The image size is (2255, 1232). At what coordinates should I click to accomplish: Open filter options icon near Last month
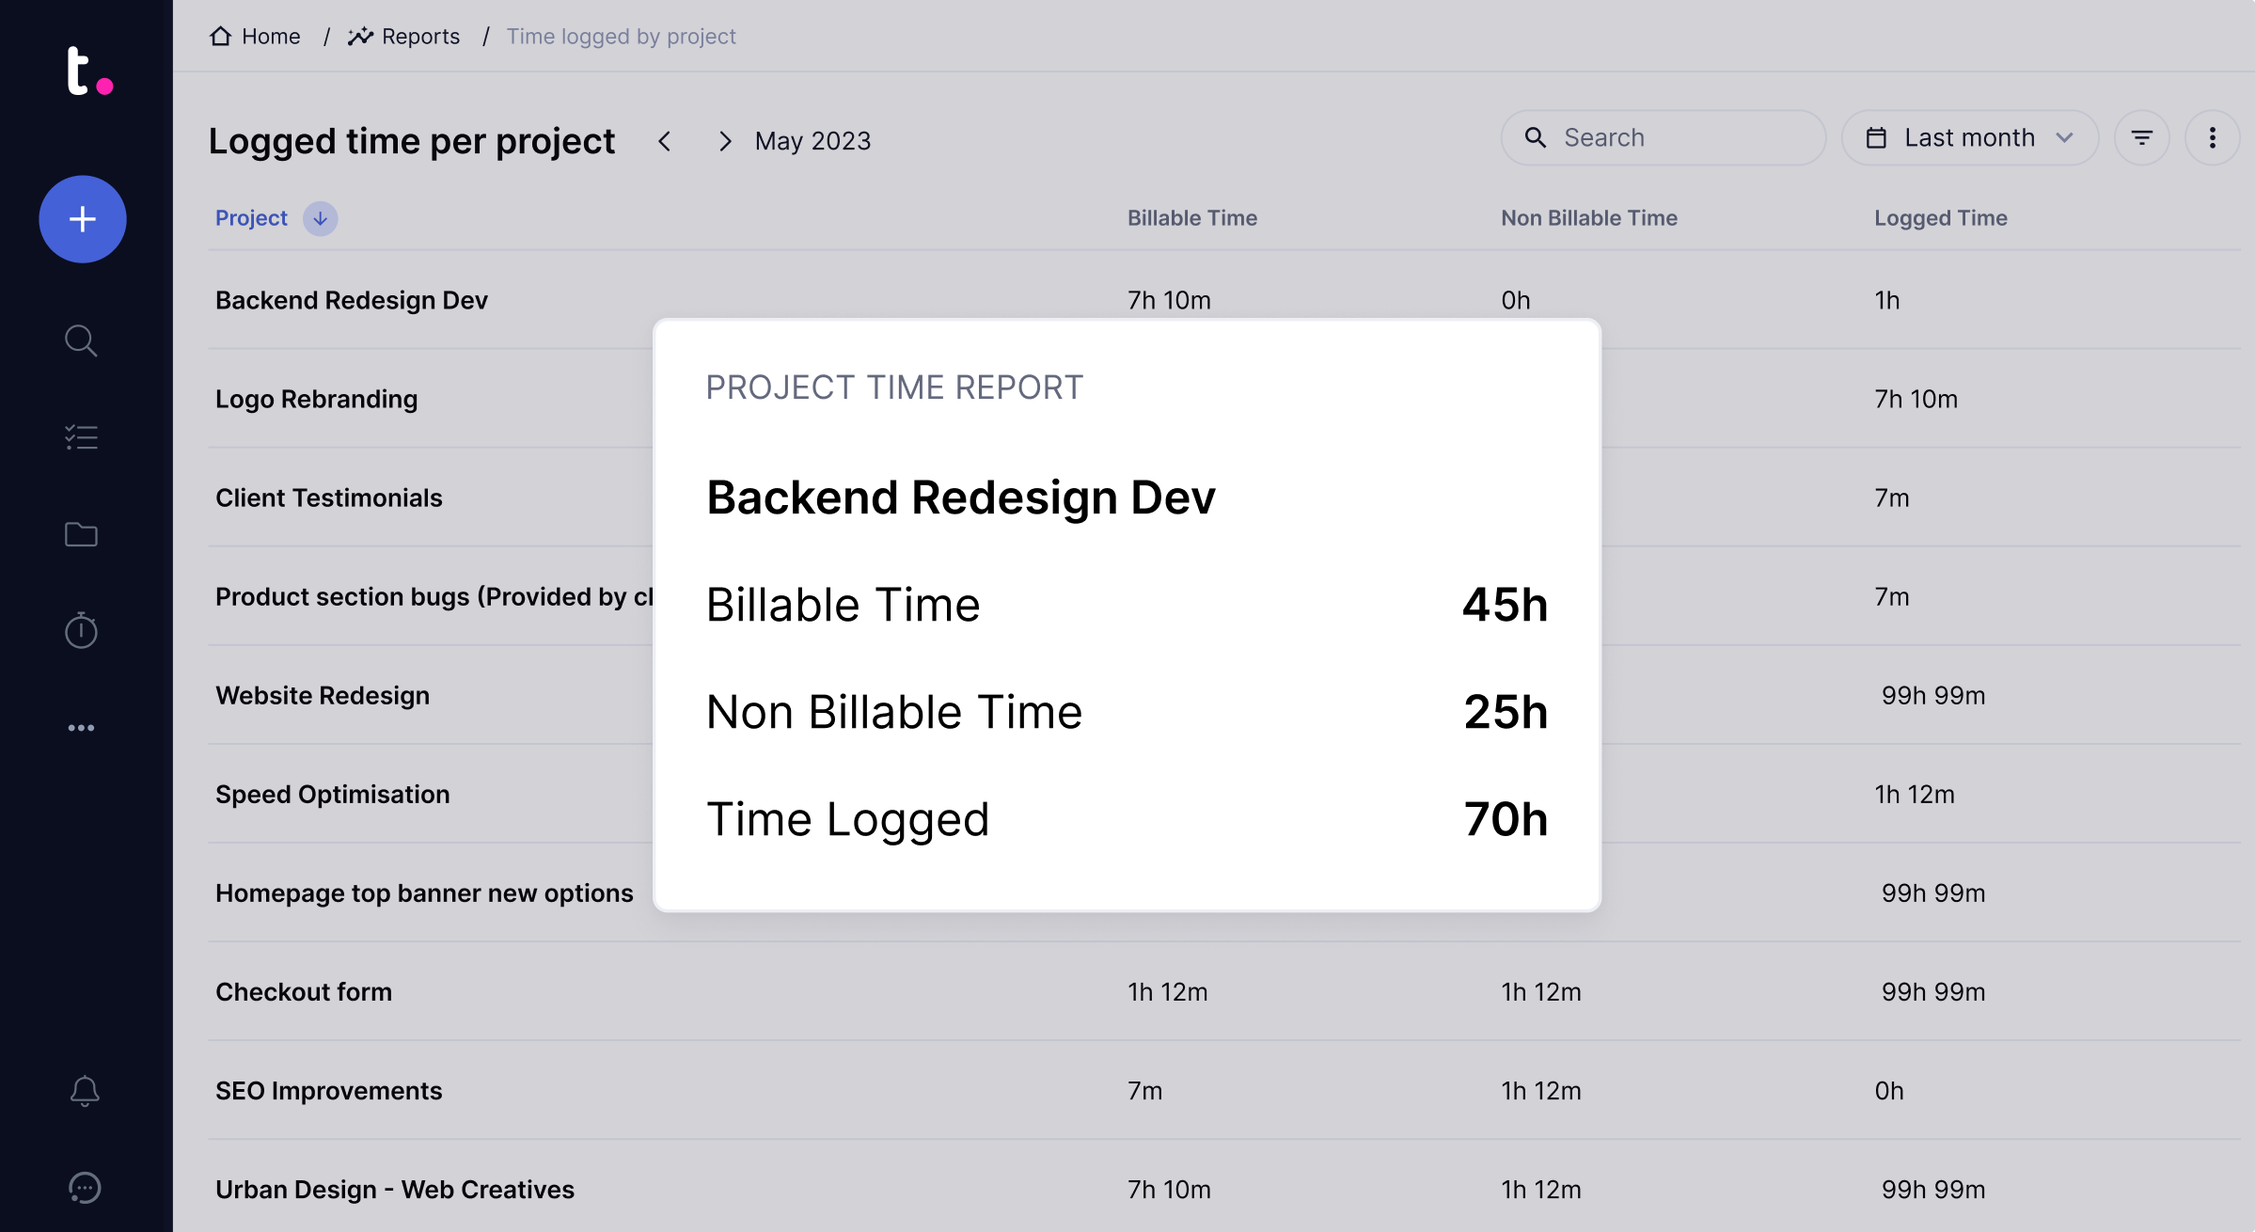[x=2142, y=137]
